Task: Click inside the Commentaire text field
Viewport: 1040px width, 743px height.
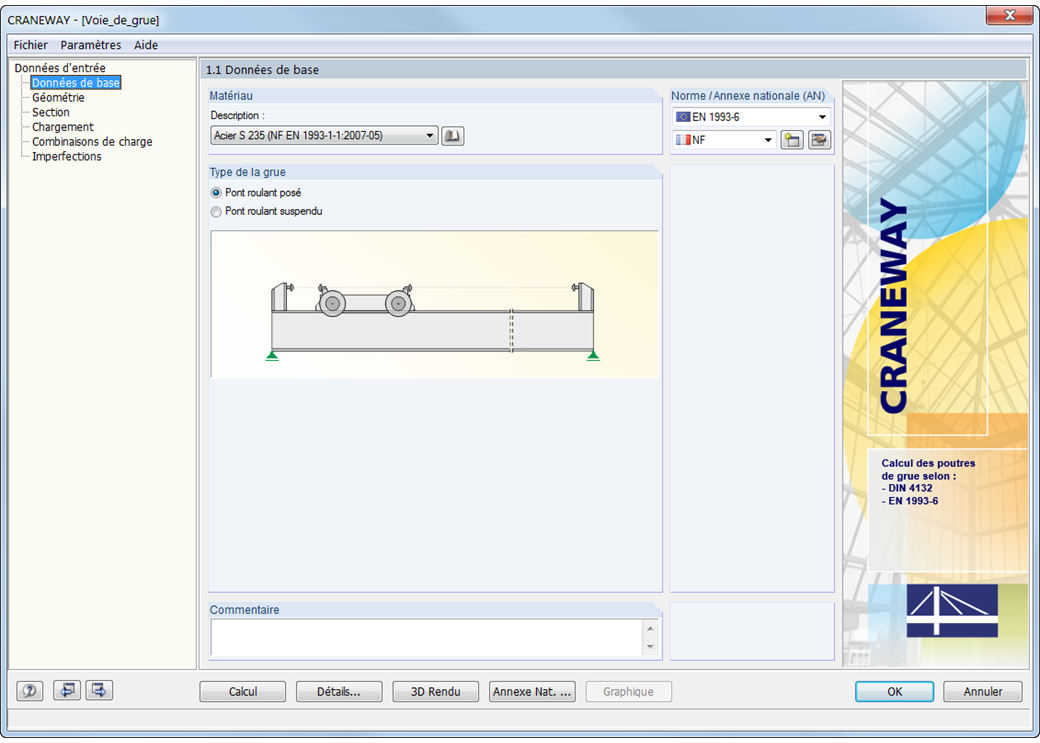Action: (x=426, y=638)
